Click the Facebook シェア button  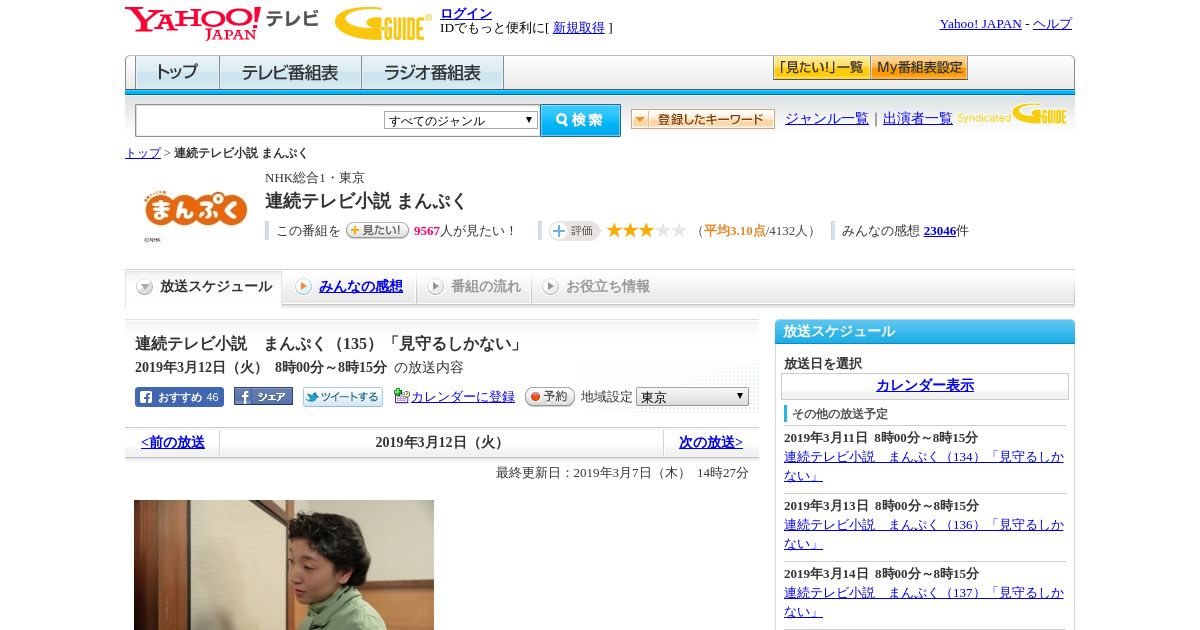263,396
